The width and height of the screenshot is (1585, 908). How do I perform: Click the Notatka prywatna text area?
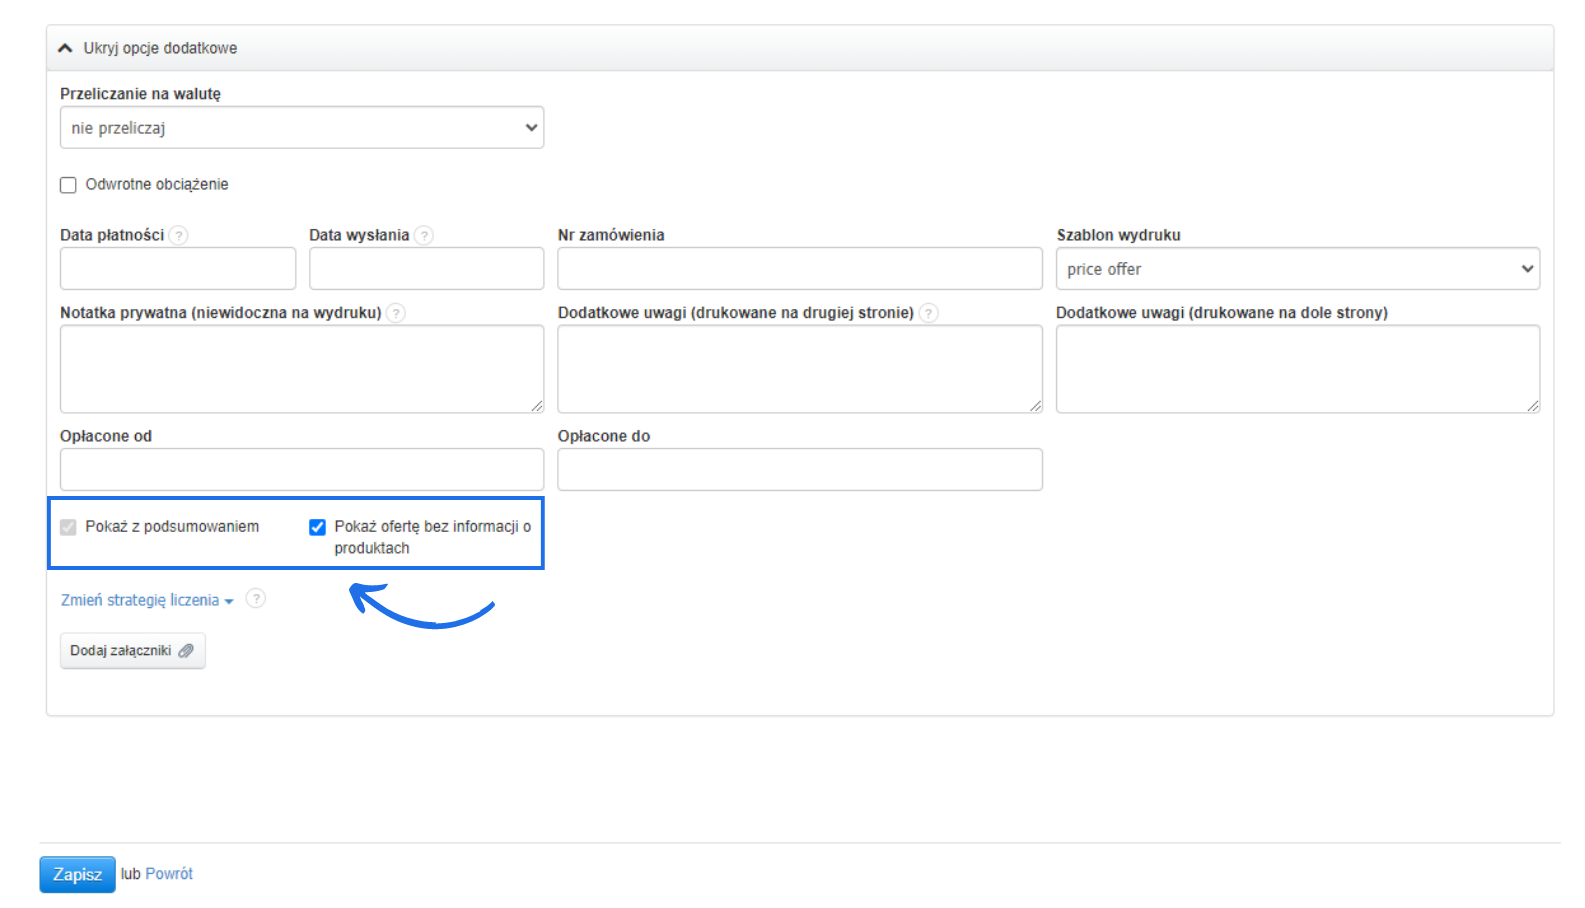(x=302, y=369)
